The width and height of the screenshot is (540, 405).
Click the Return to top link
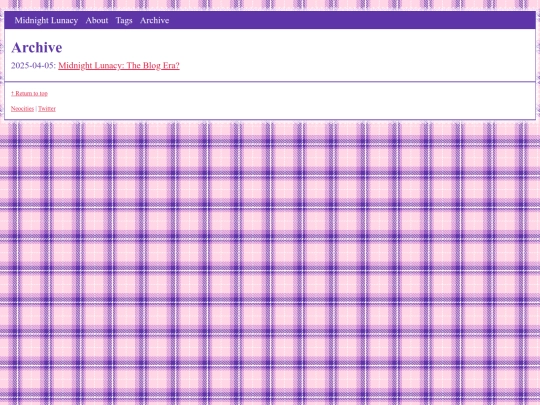tap(29, 93)
